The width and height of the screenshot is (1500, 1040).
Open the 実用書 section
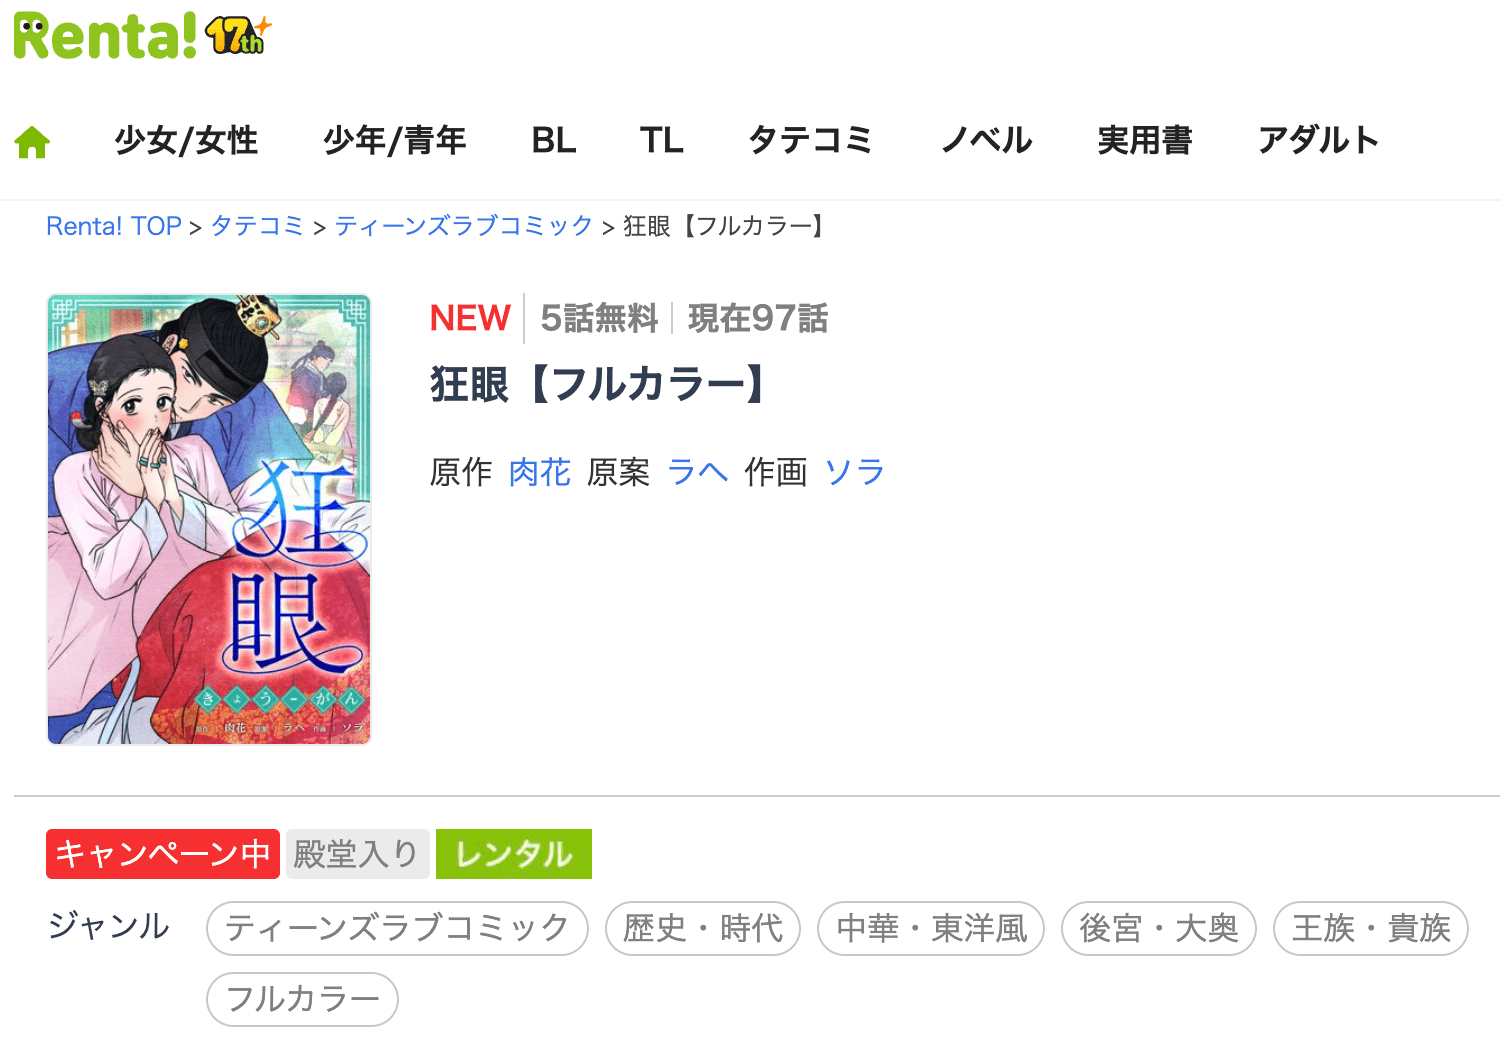[x=1145, y=140]
